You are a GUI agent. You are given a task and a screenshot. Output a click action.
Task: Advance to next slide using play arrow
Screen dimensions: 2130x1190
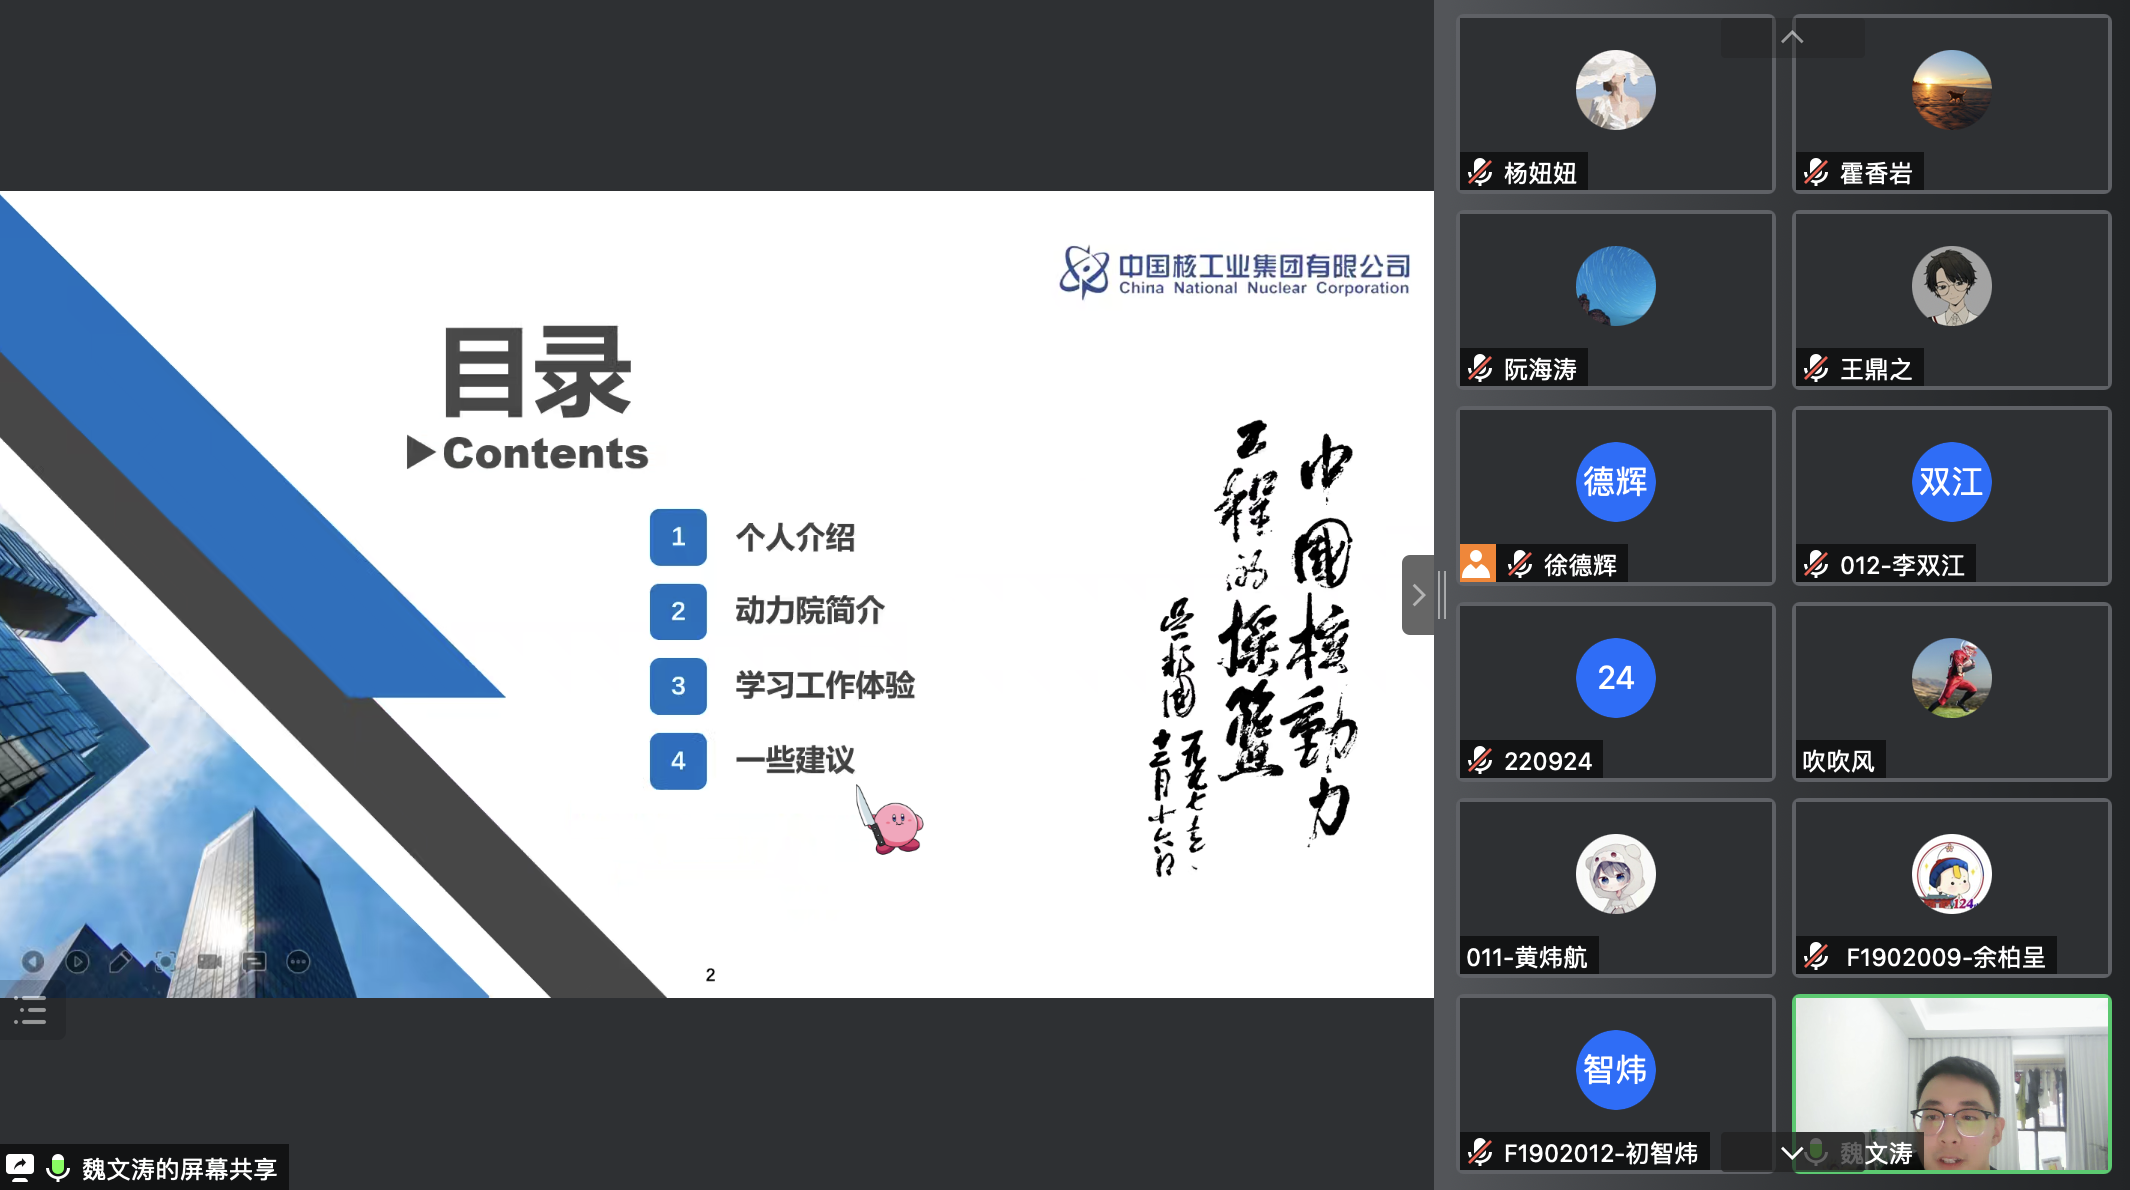pos(77,962)
